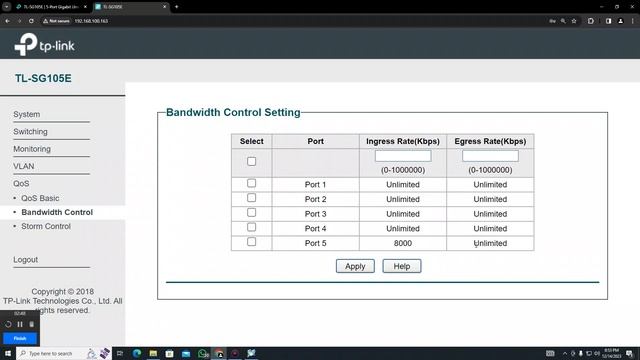Open the volume control in system tray
The image size is (640, 360).
click(597, 353)
